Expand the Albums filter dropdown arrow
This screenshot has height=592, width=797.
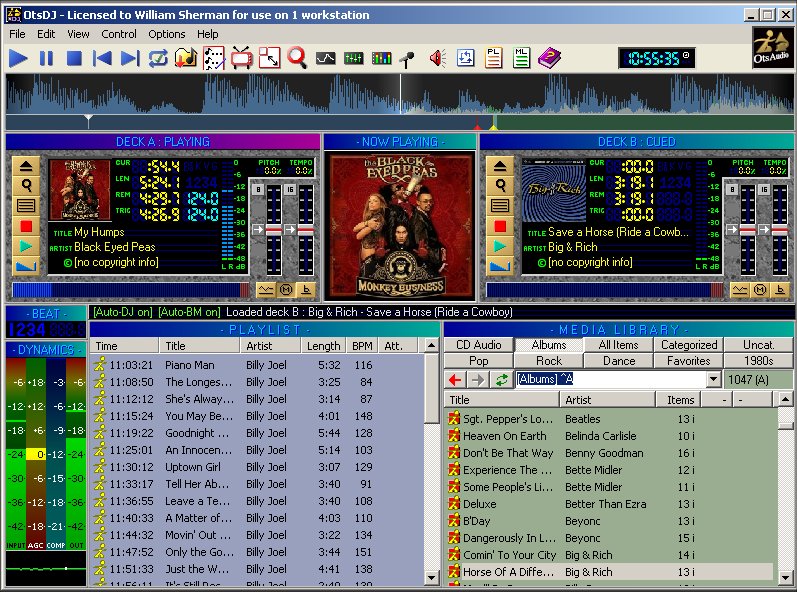(x=713, y=379)
